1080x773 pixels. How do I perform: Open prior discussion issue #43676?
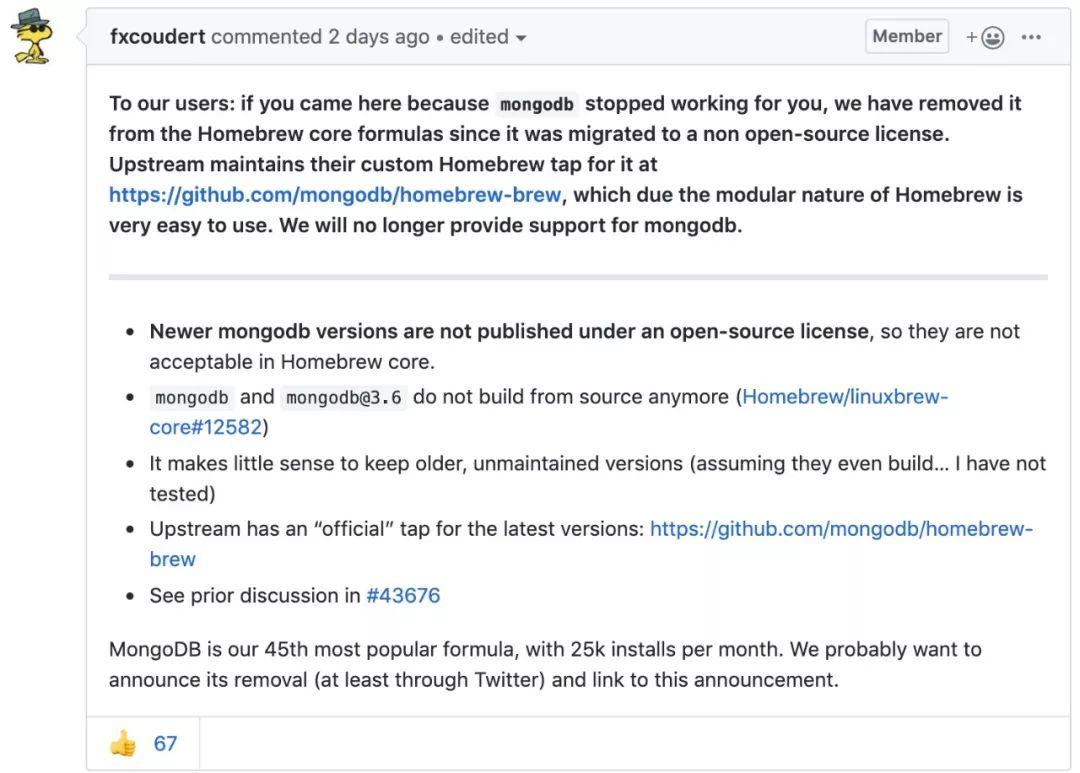pyautogui.click(x=403, y=595)
